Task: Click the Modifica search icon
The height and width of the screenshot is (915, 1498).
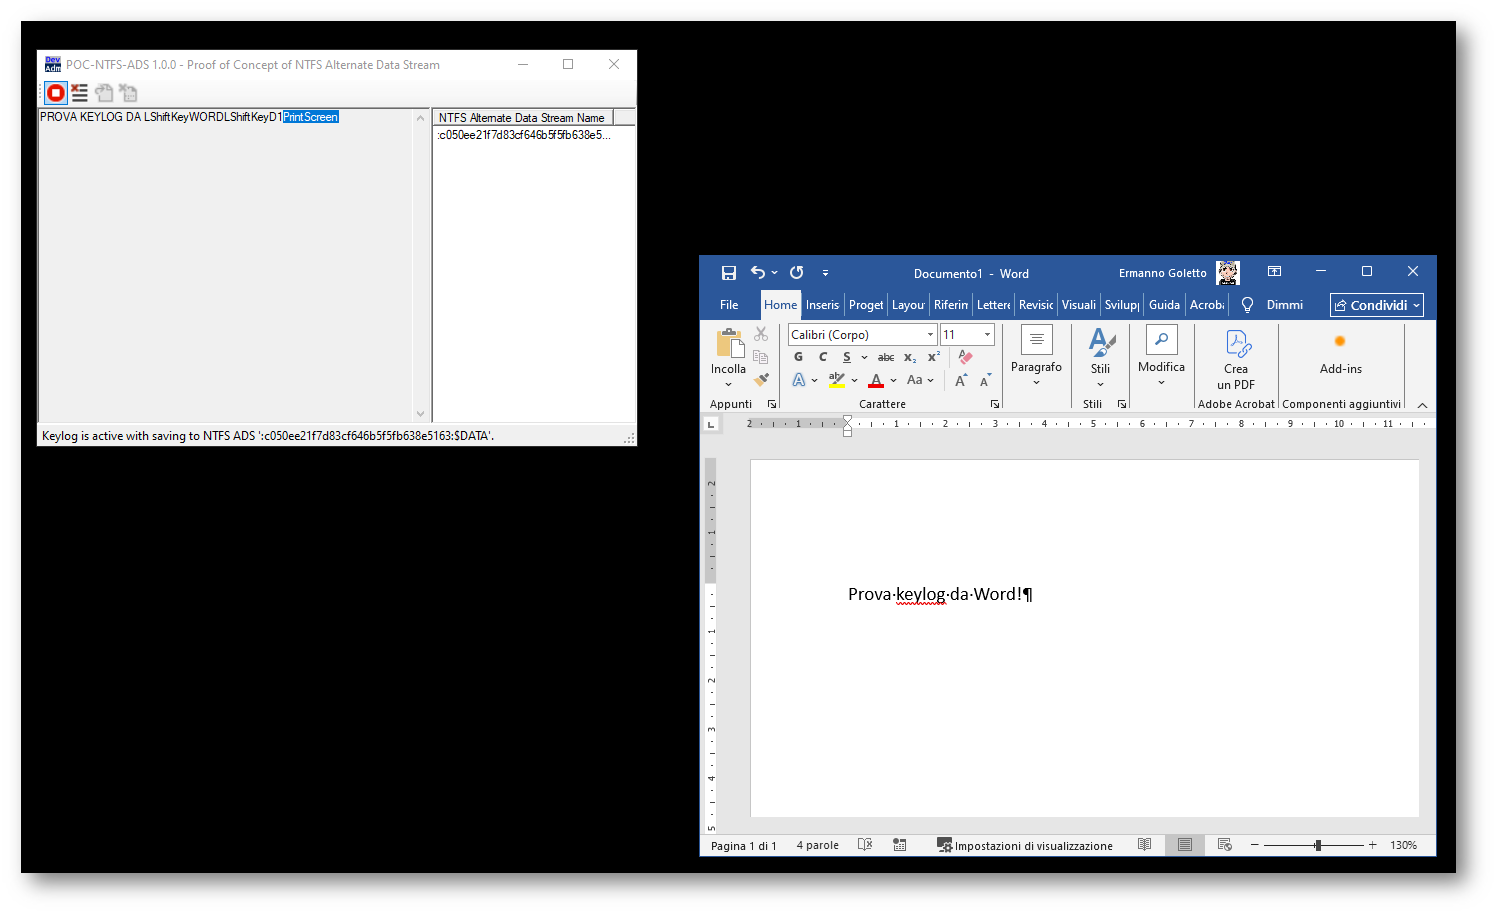Action: click(x=1161, y=340)
